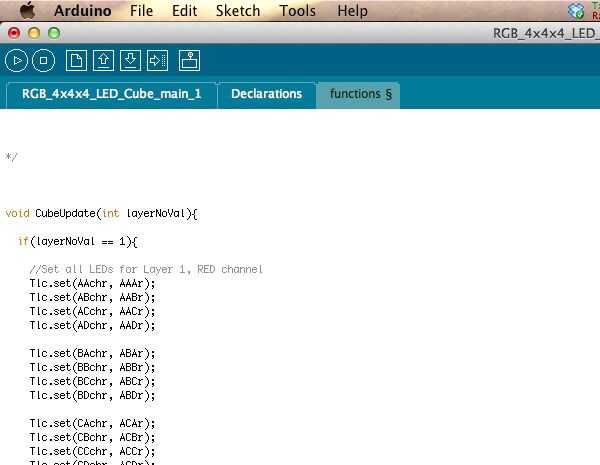This screenshot has height=465, width=600.
Task: Click the '*/' comment end line
Action: (11, 157)
